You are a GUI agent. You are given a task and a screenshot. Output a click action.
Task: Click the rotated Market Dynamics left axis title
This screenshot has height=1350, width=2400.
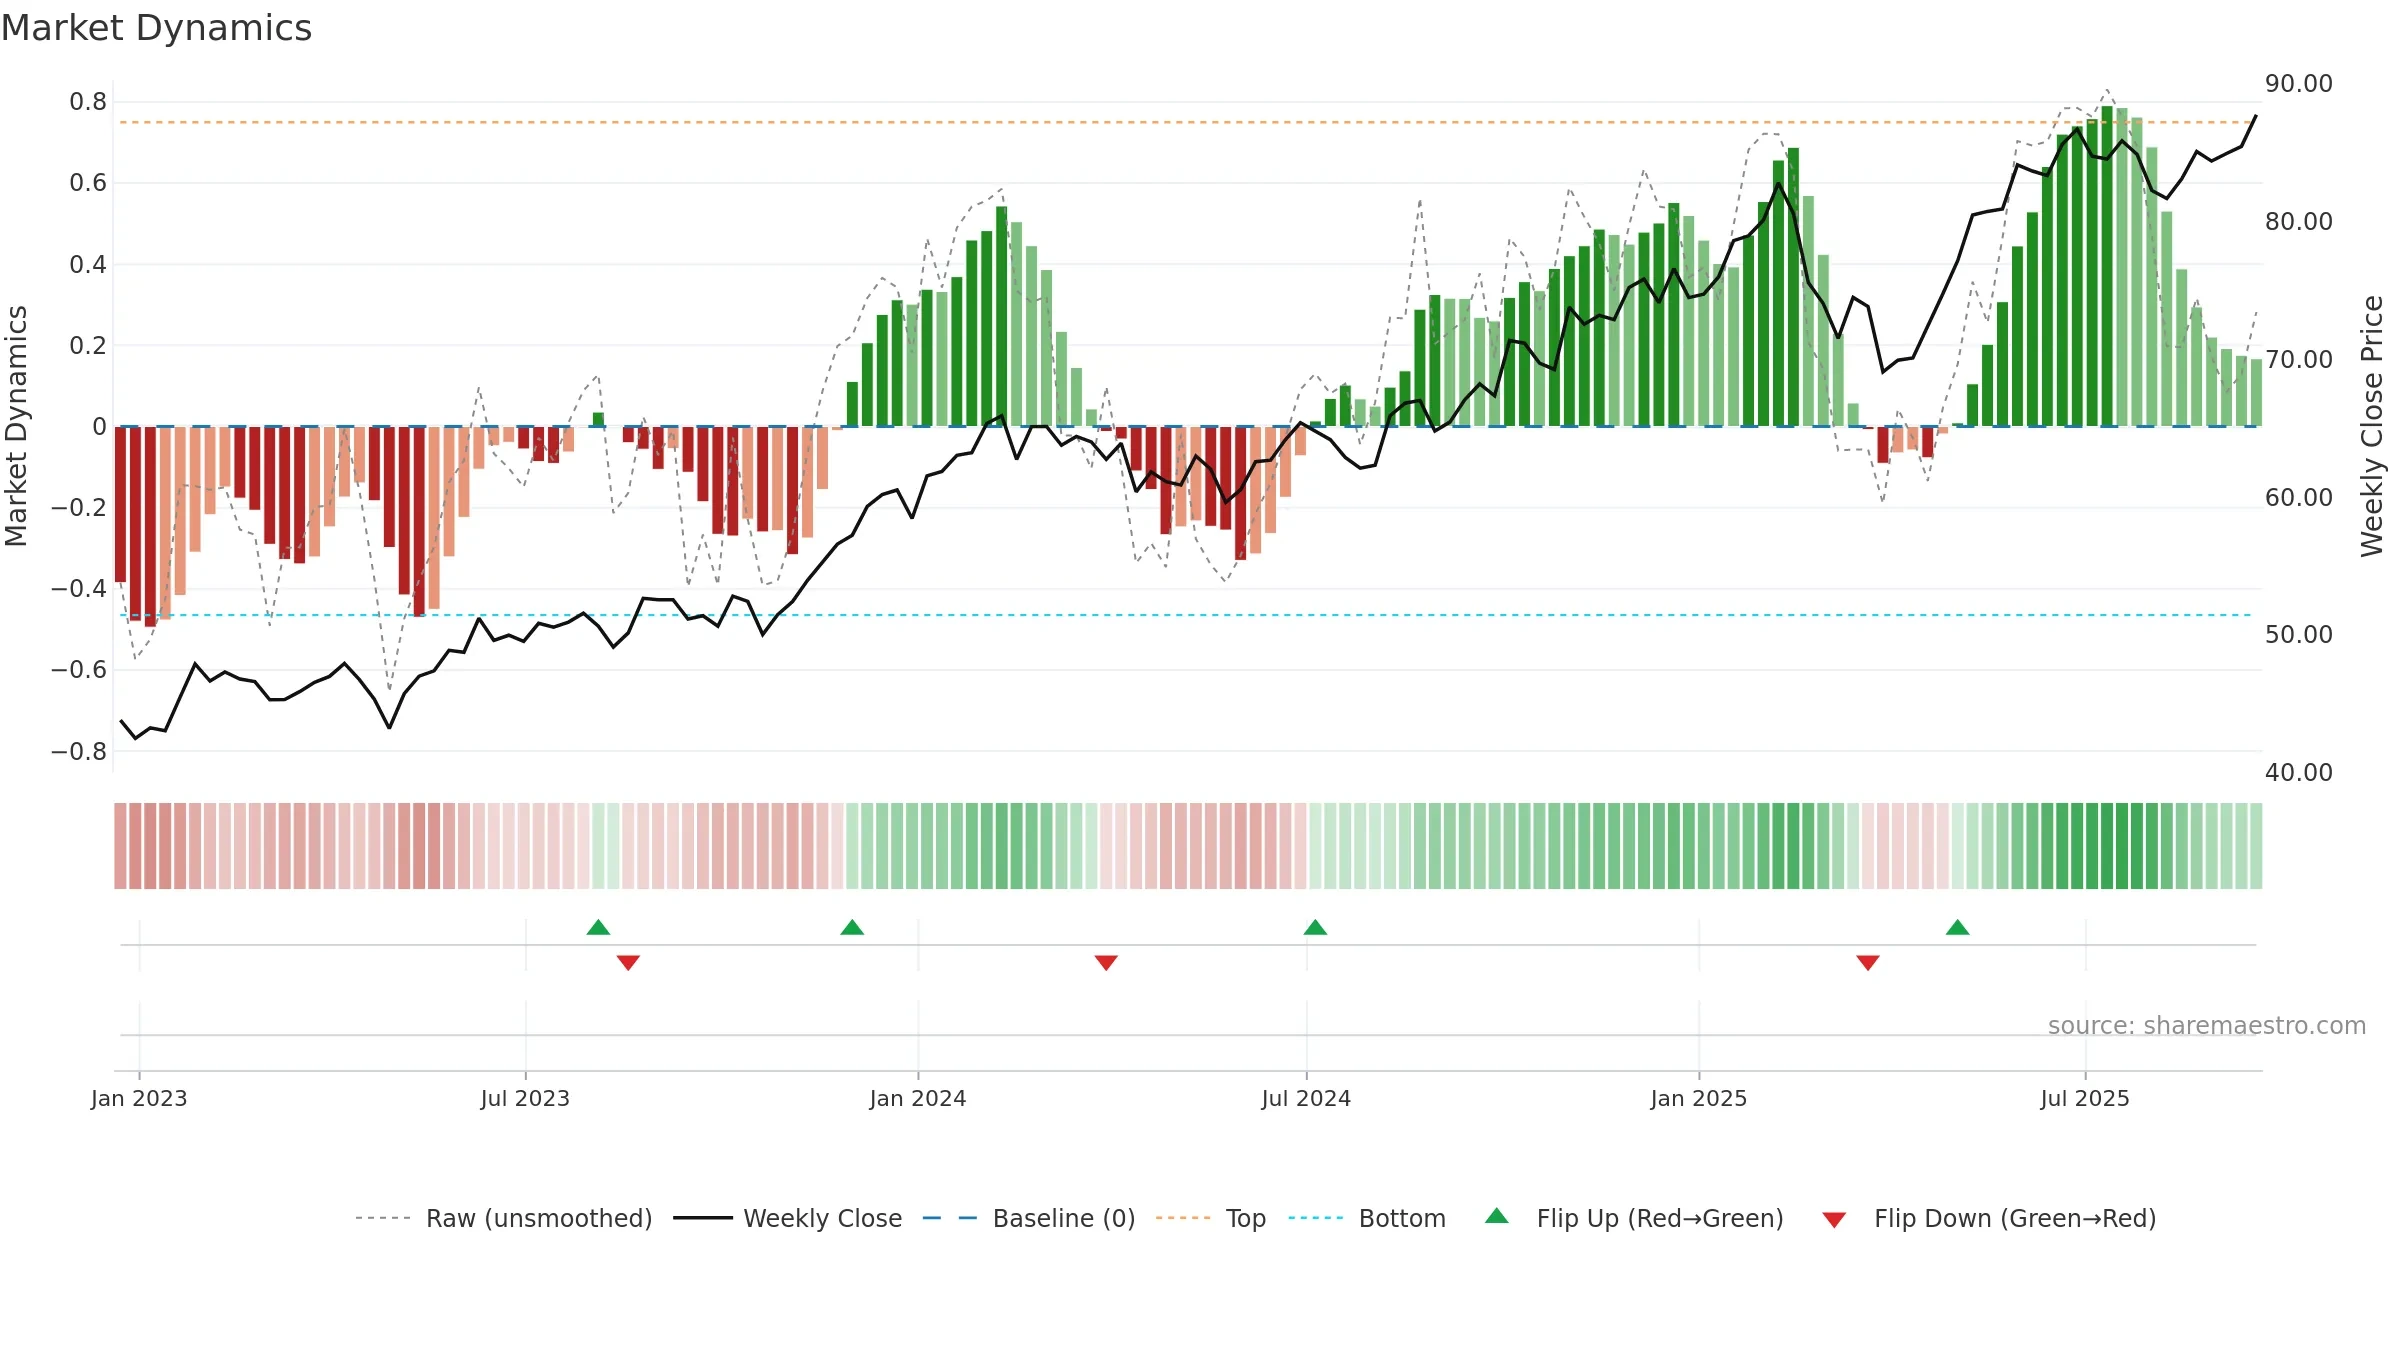pos(16,426)
